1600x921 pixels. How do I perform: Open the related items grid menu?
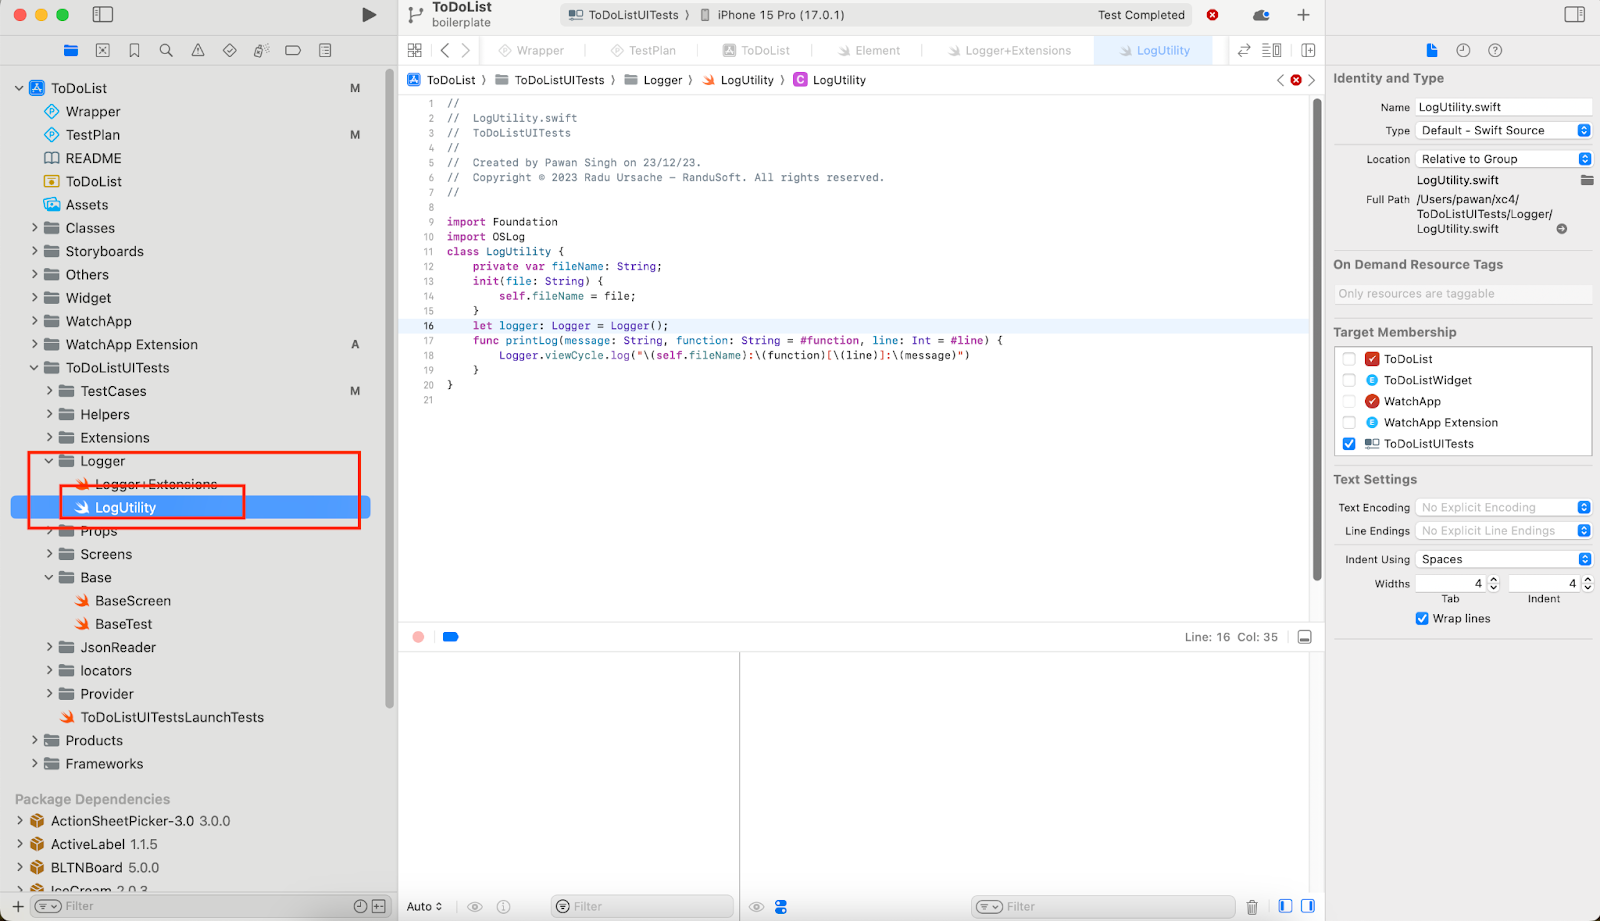(x=415, y=50)
